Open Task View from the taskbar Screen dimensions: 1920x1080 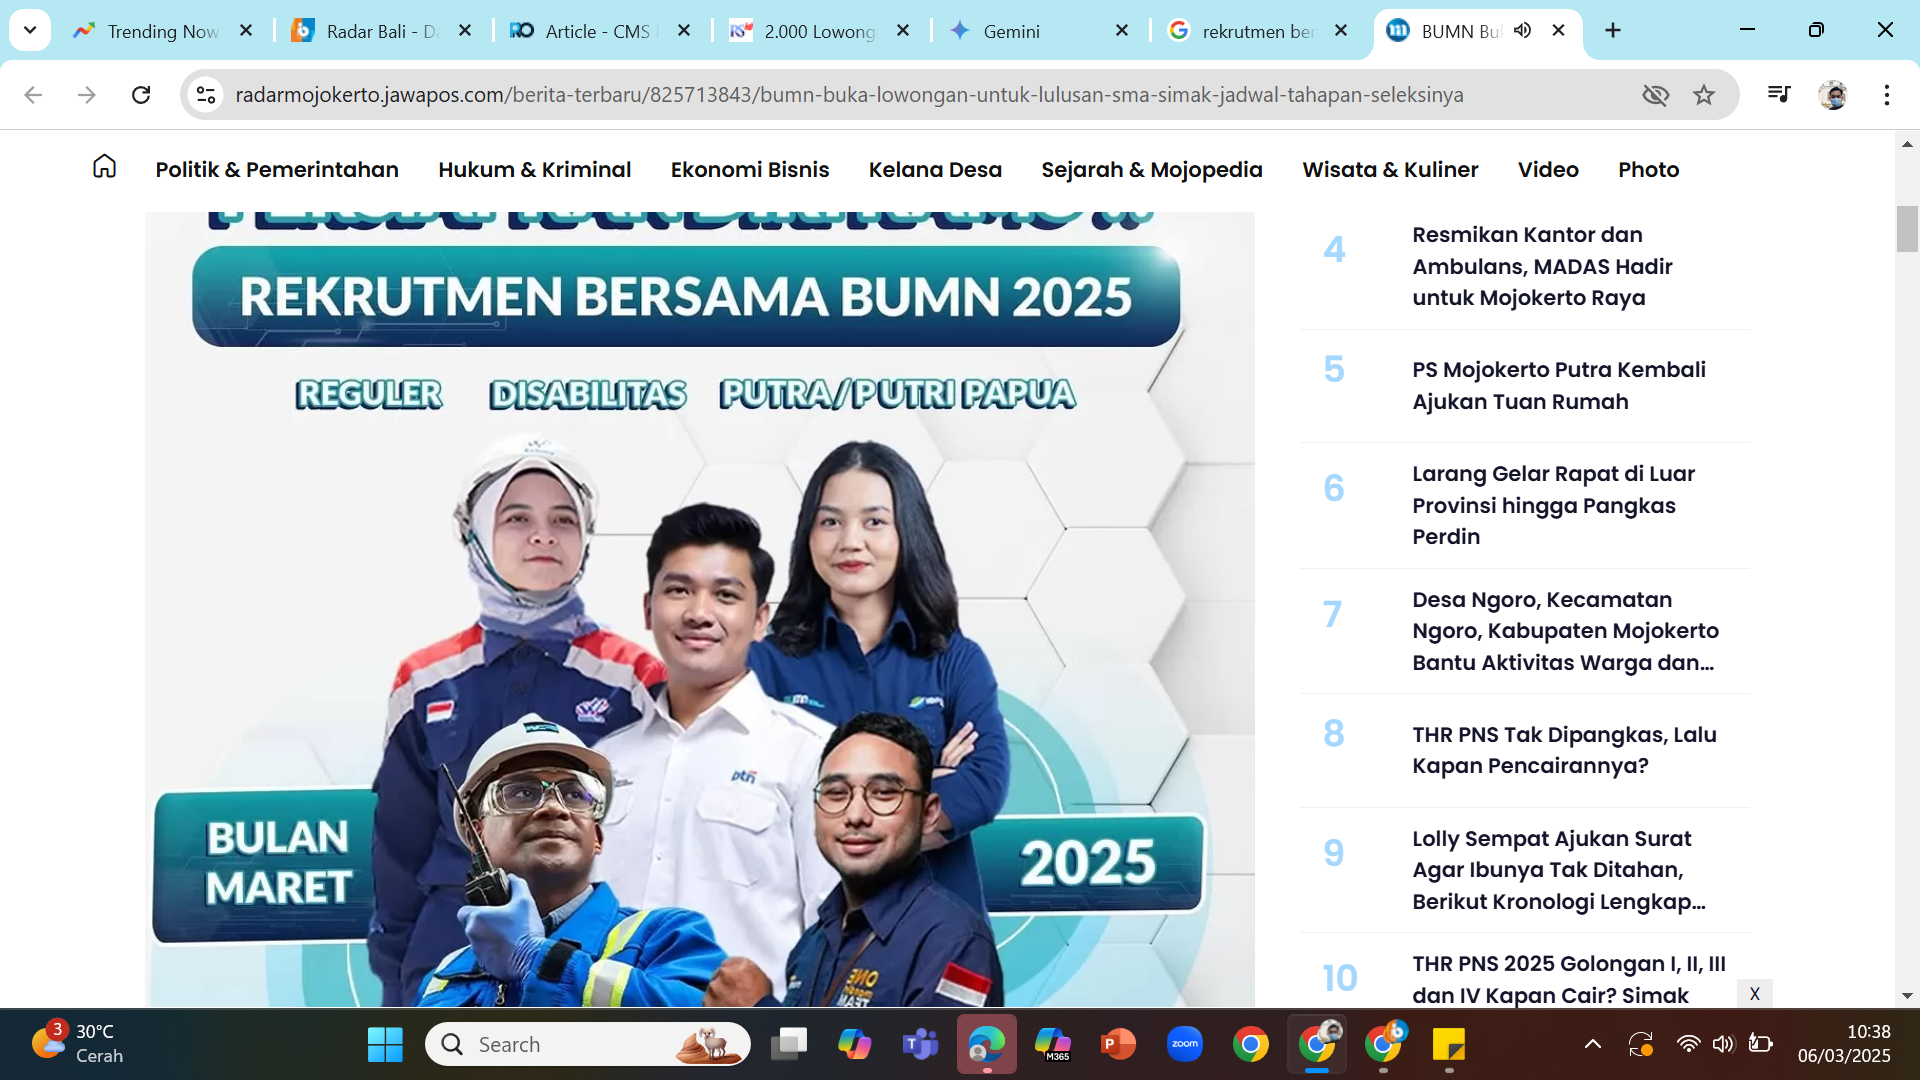coord(789,1044)
